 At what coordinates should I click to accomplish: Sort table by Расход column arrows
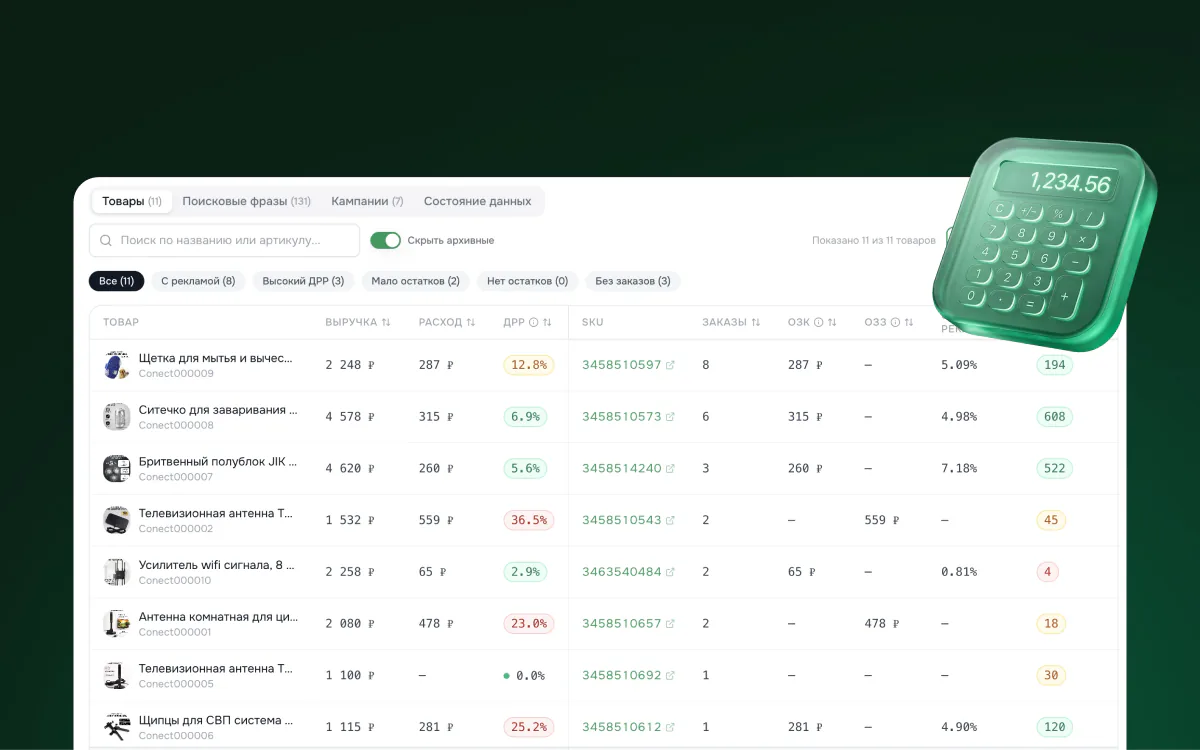[x=471, y=322]
